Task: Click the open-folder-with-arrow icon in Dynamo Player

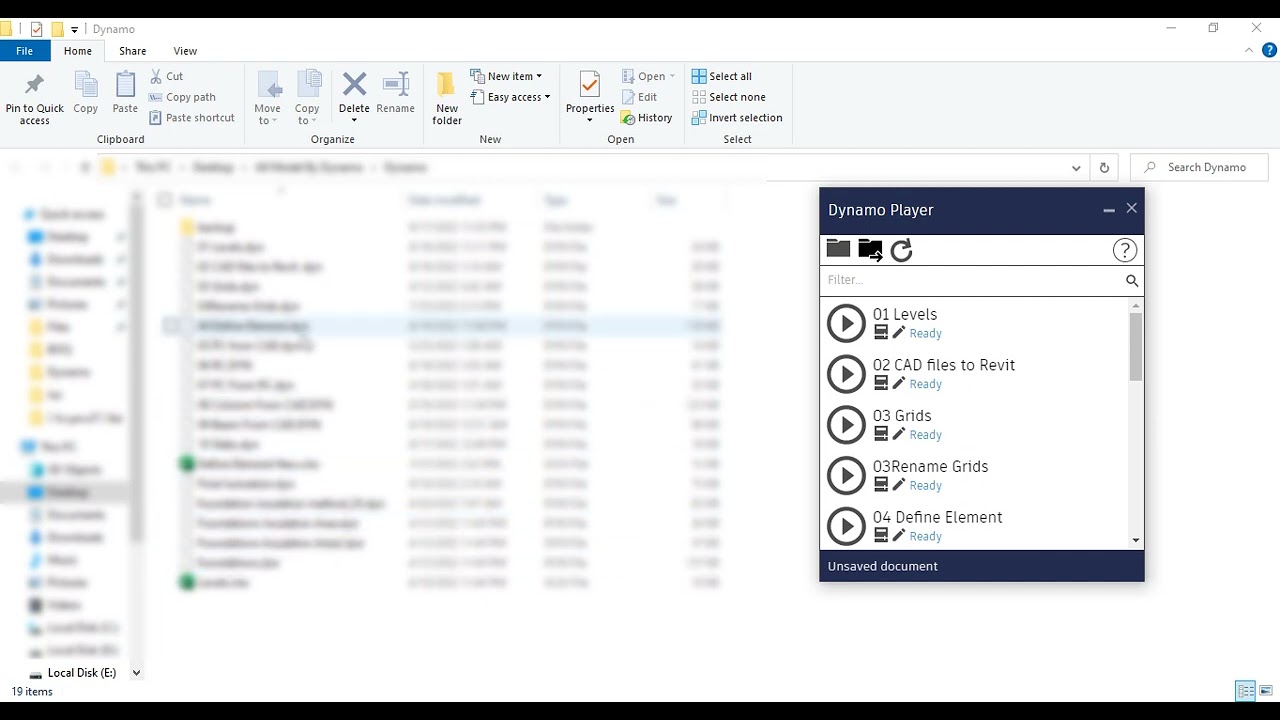Action: tap(870, 249)
